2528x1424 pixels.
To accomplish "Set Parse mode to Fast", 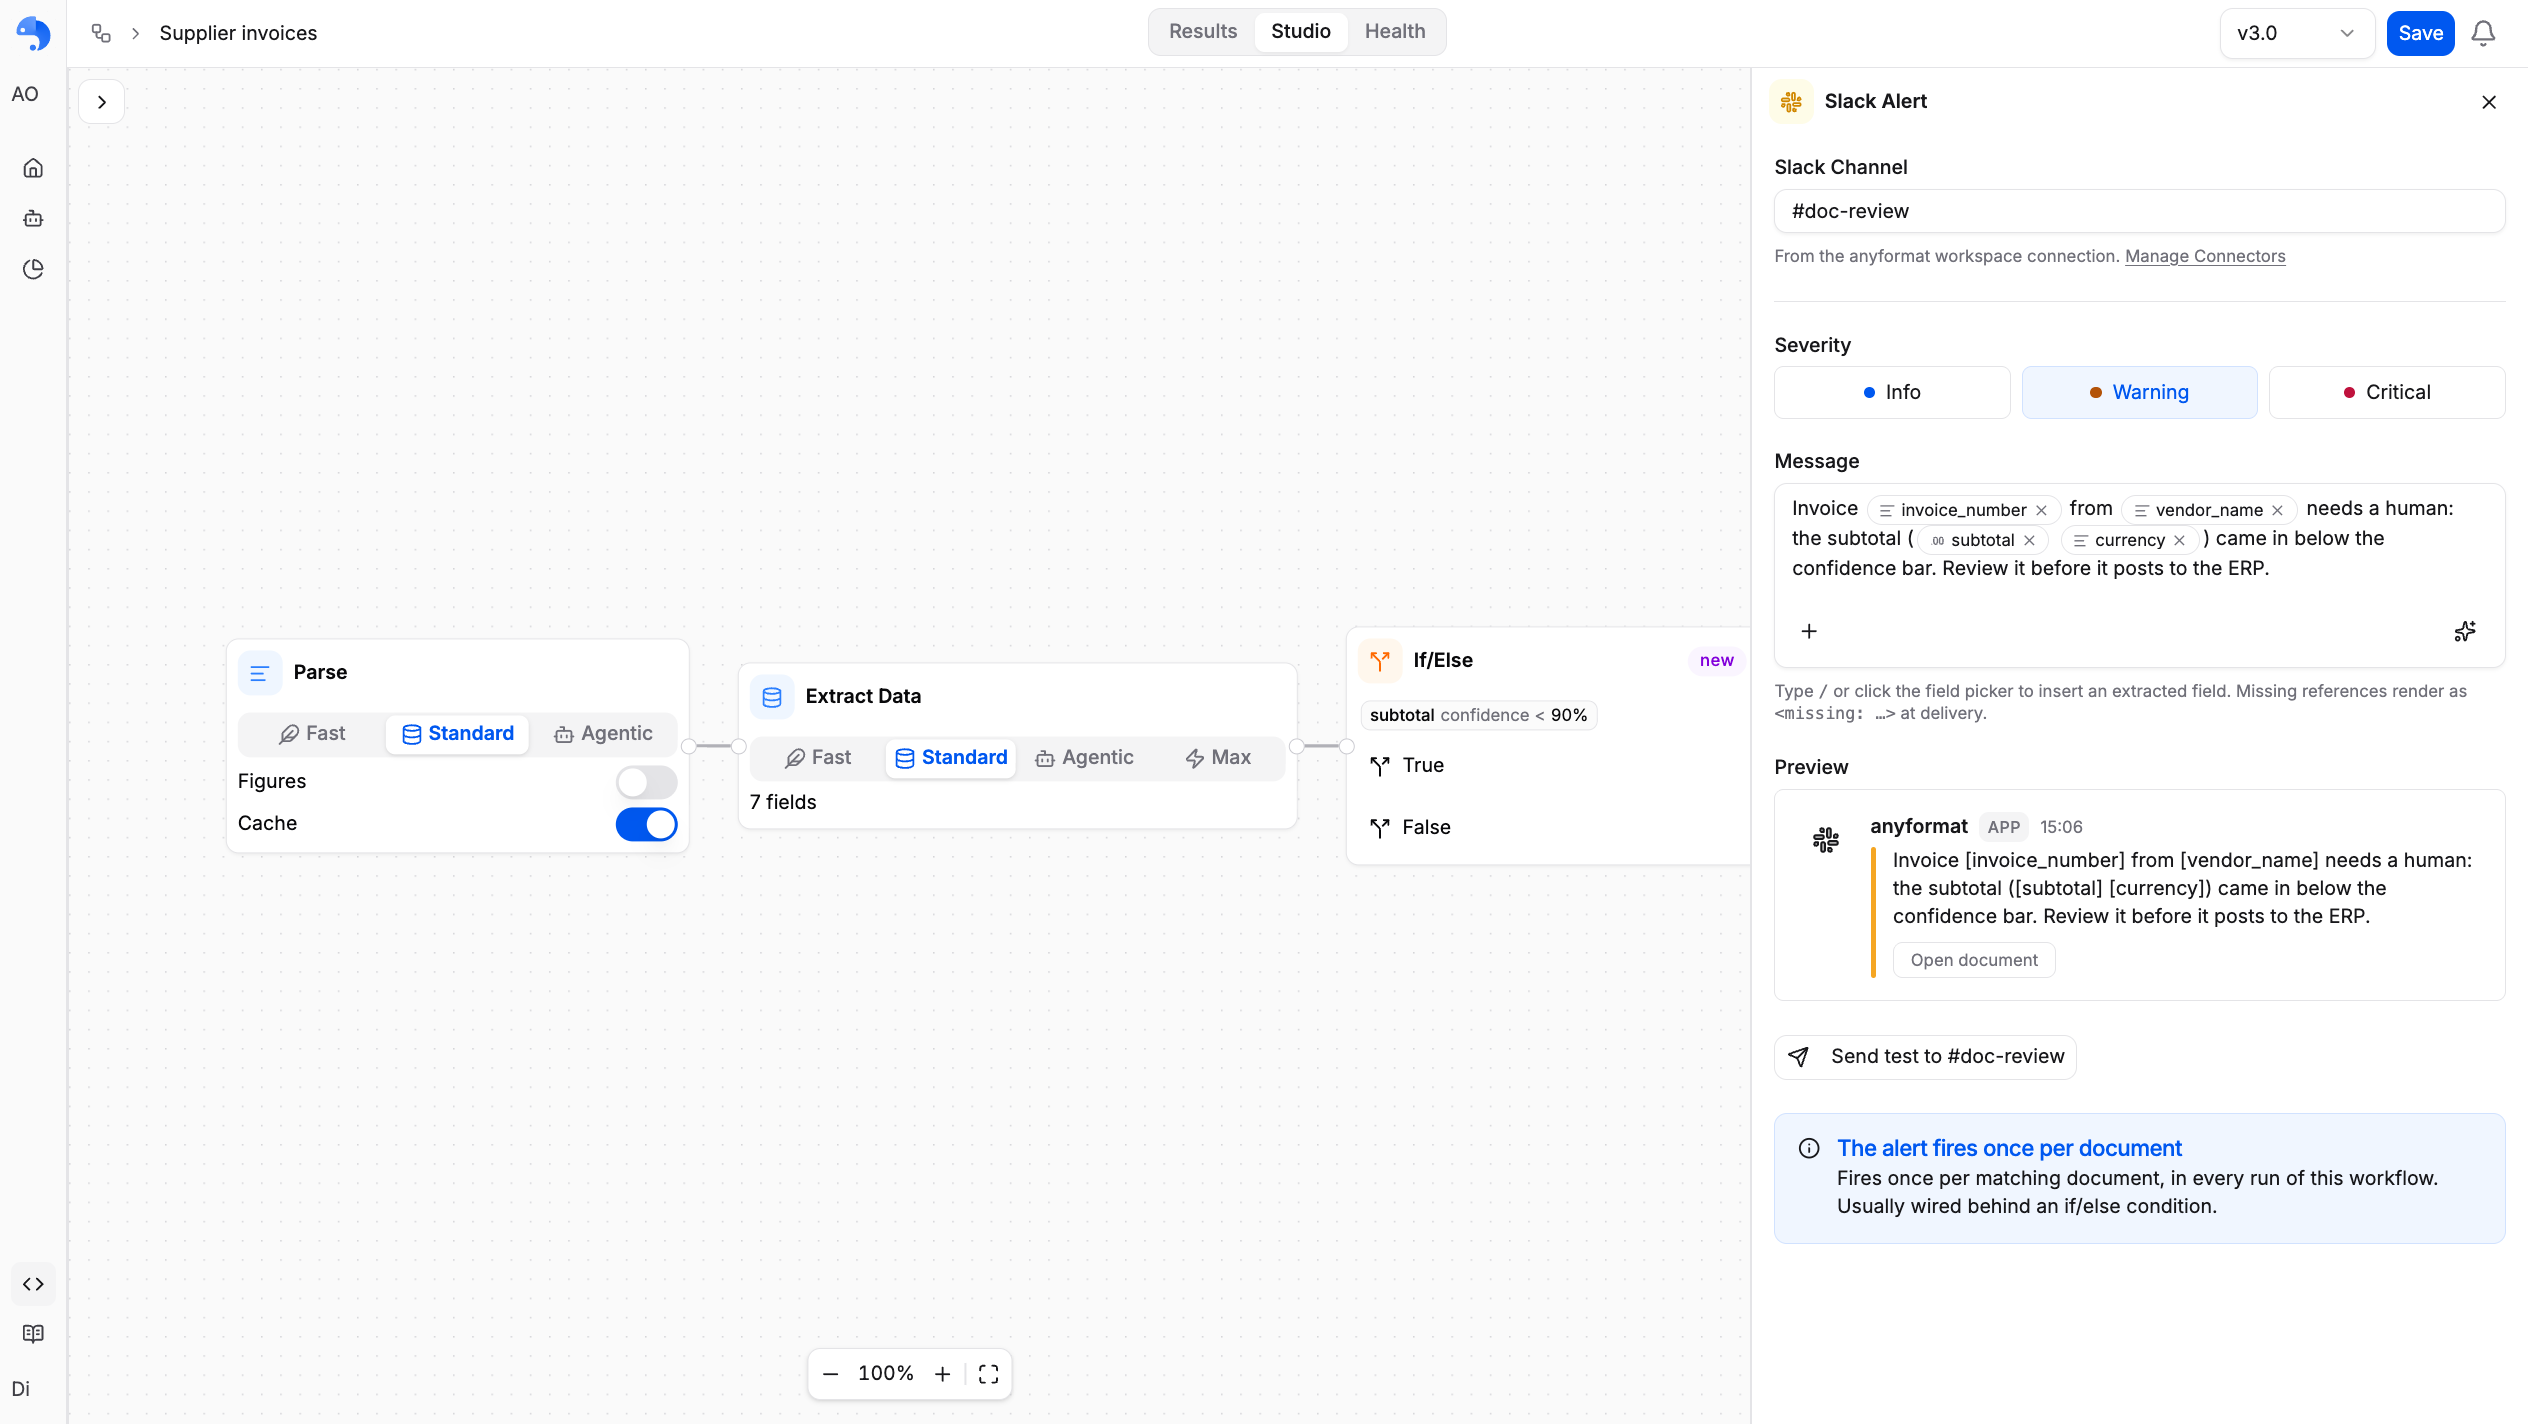I will click(x=312, y=734).
